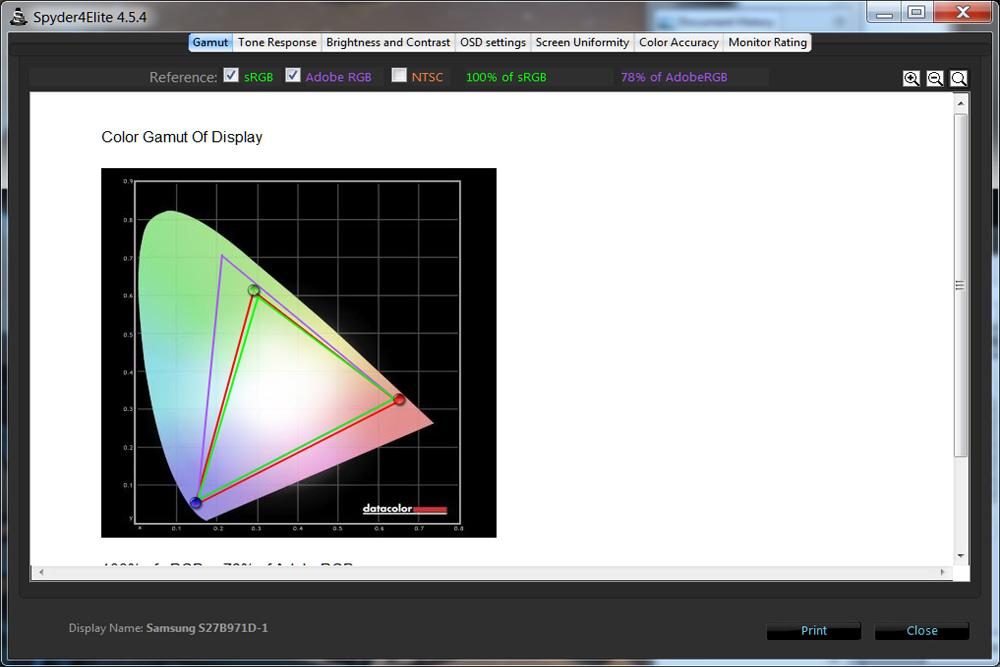This screenshot has width=1000, height=667.
Task: Switch to the Color Accuracy tab
Action: [679, 42]
